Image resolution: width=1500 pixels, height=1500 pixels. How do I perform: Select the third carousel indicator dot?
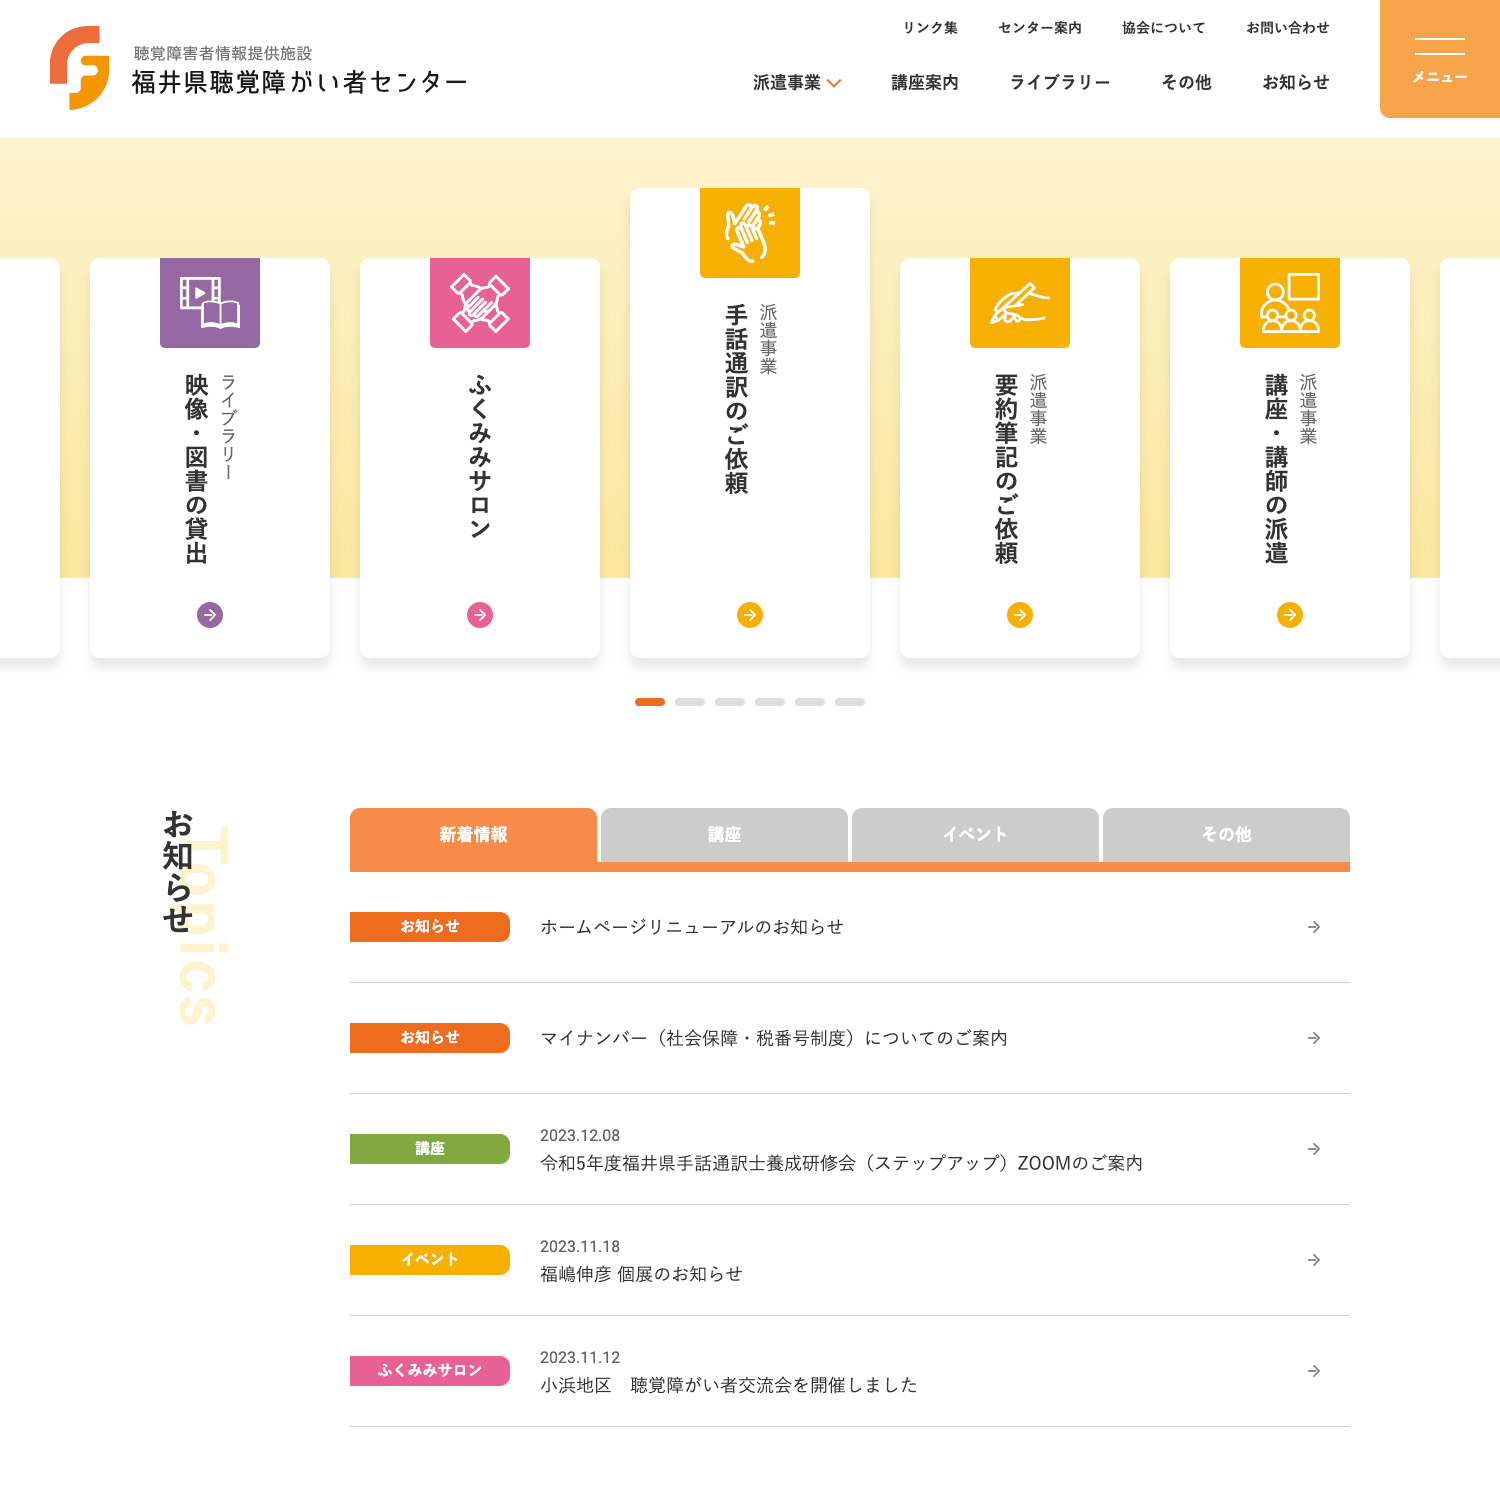tap(730, 702)
